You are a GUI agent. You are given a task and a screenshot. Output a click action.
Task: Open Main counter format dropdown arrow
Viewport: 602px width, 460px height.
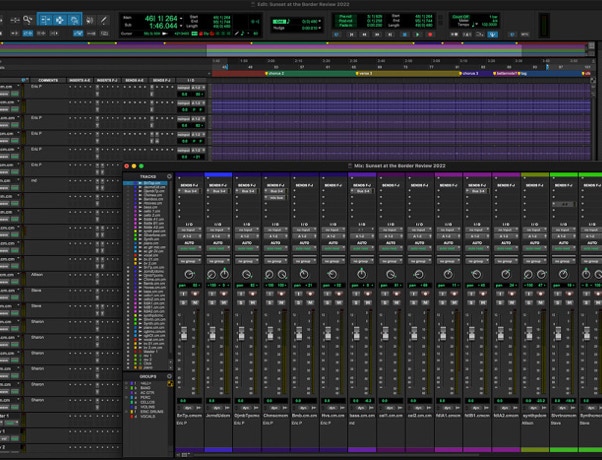coord(181,18)
